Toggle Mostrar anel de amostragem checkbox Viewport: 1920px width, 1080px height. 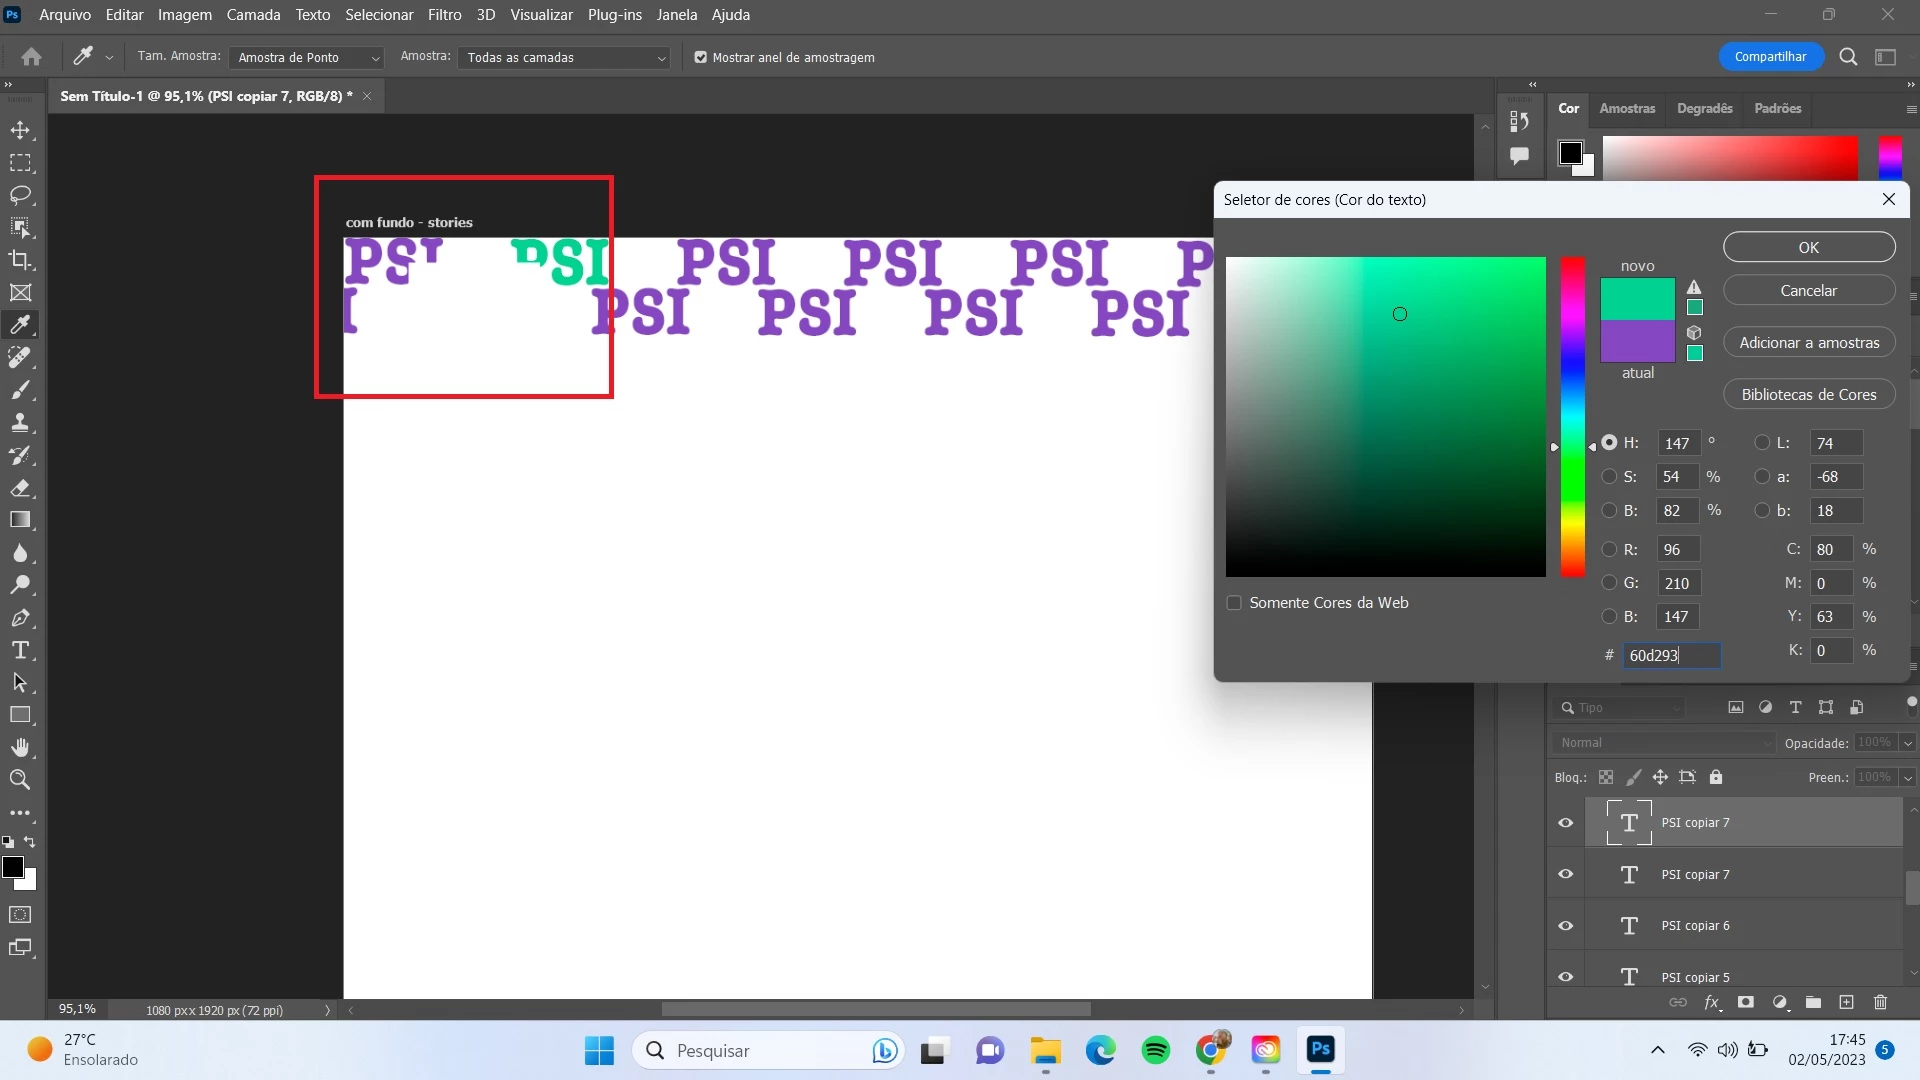pos(701,57)
